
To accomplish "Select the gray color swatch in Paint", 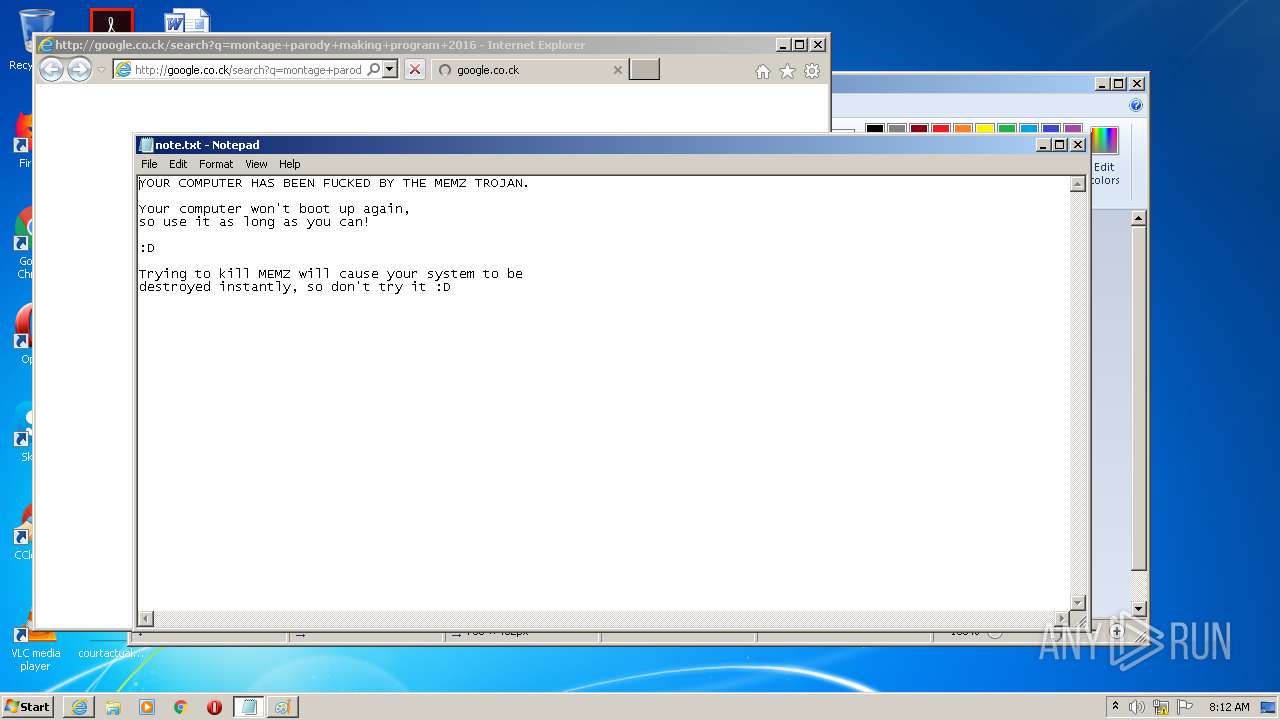I will click(897, 129).
